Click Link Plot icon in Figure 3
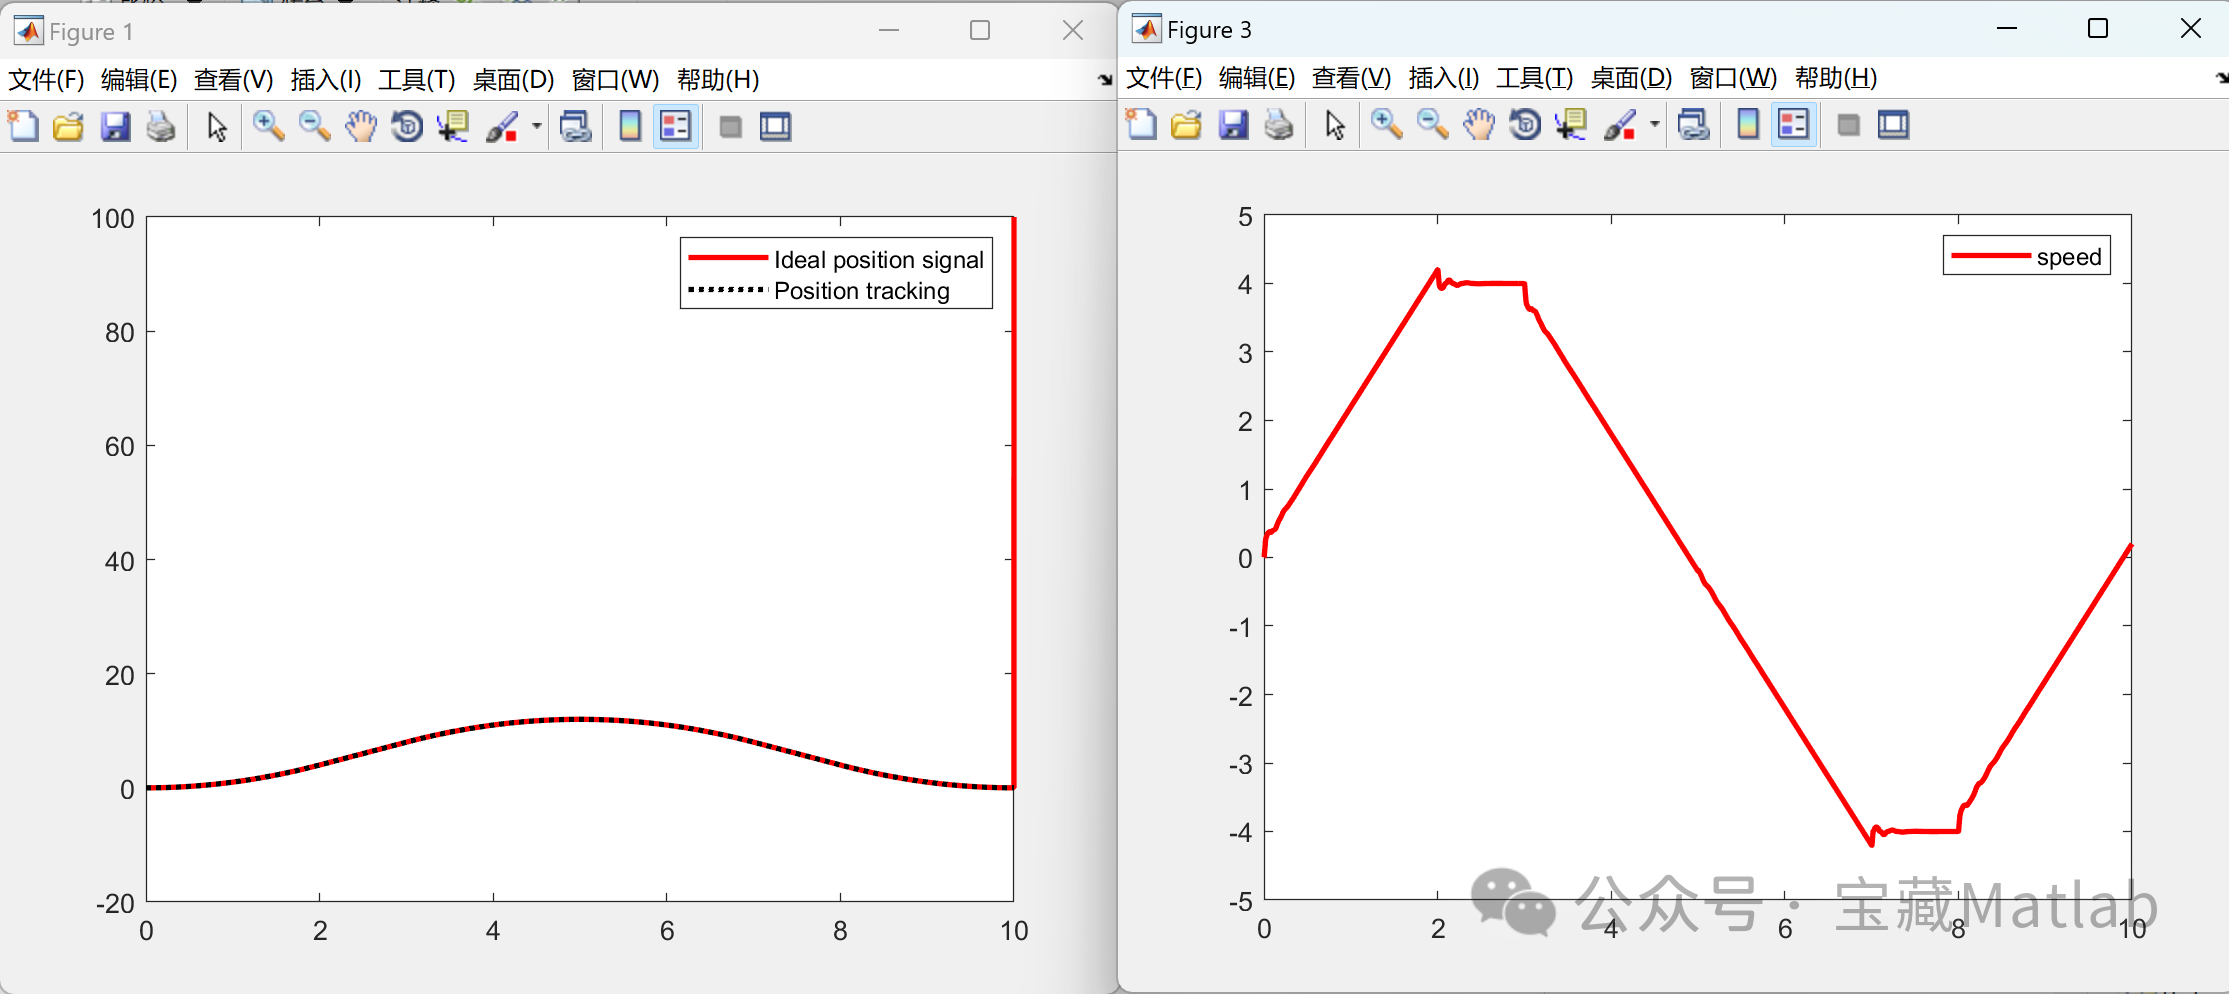The width and height of the screenshot is (2229, 994). tap(1693, 124)
